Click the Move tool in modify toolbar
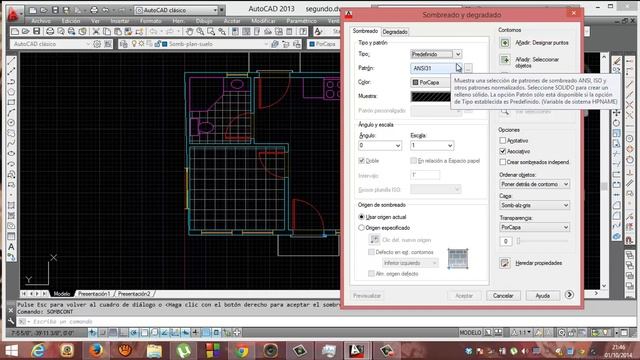The image size is (640, 360). pos(617,113)
